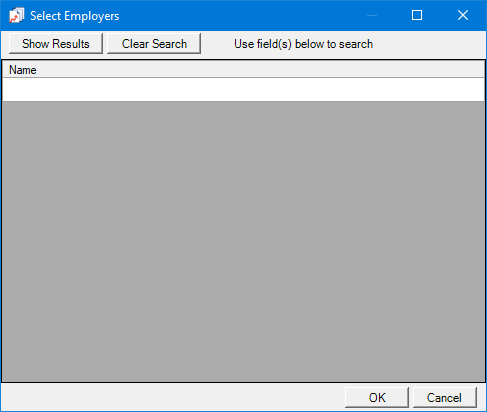Reset filters using Clear Search
Viewport: 487px width, 412px height.
click(154, 44)
